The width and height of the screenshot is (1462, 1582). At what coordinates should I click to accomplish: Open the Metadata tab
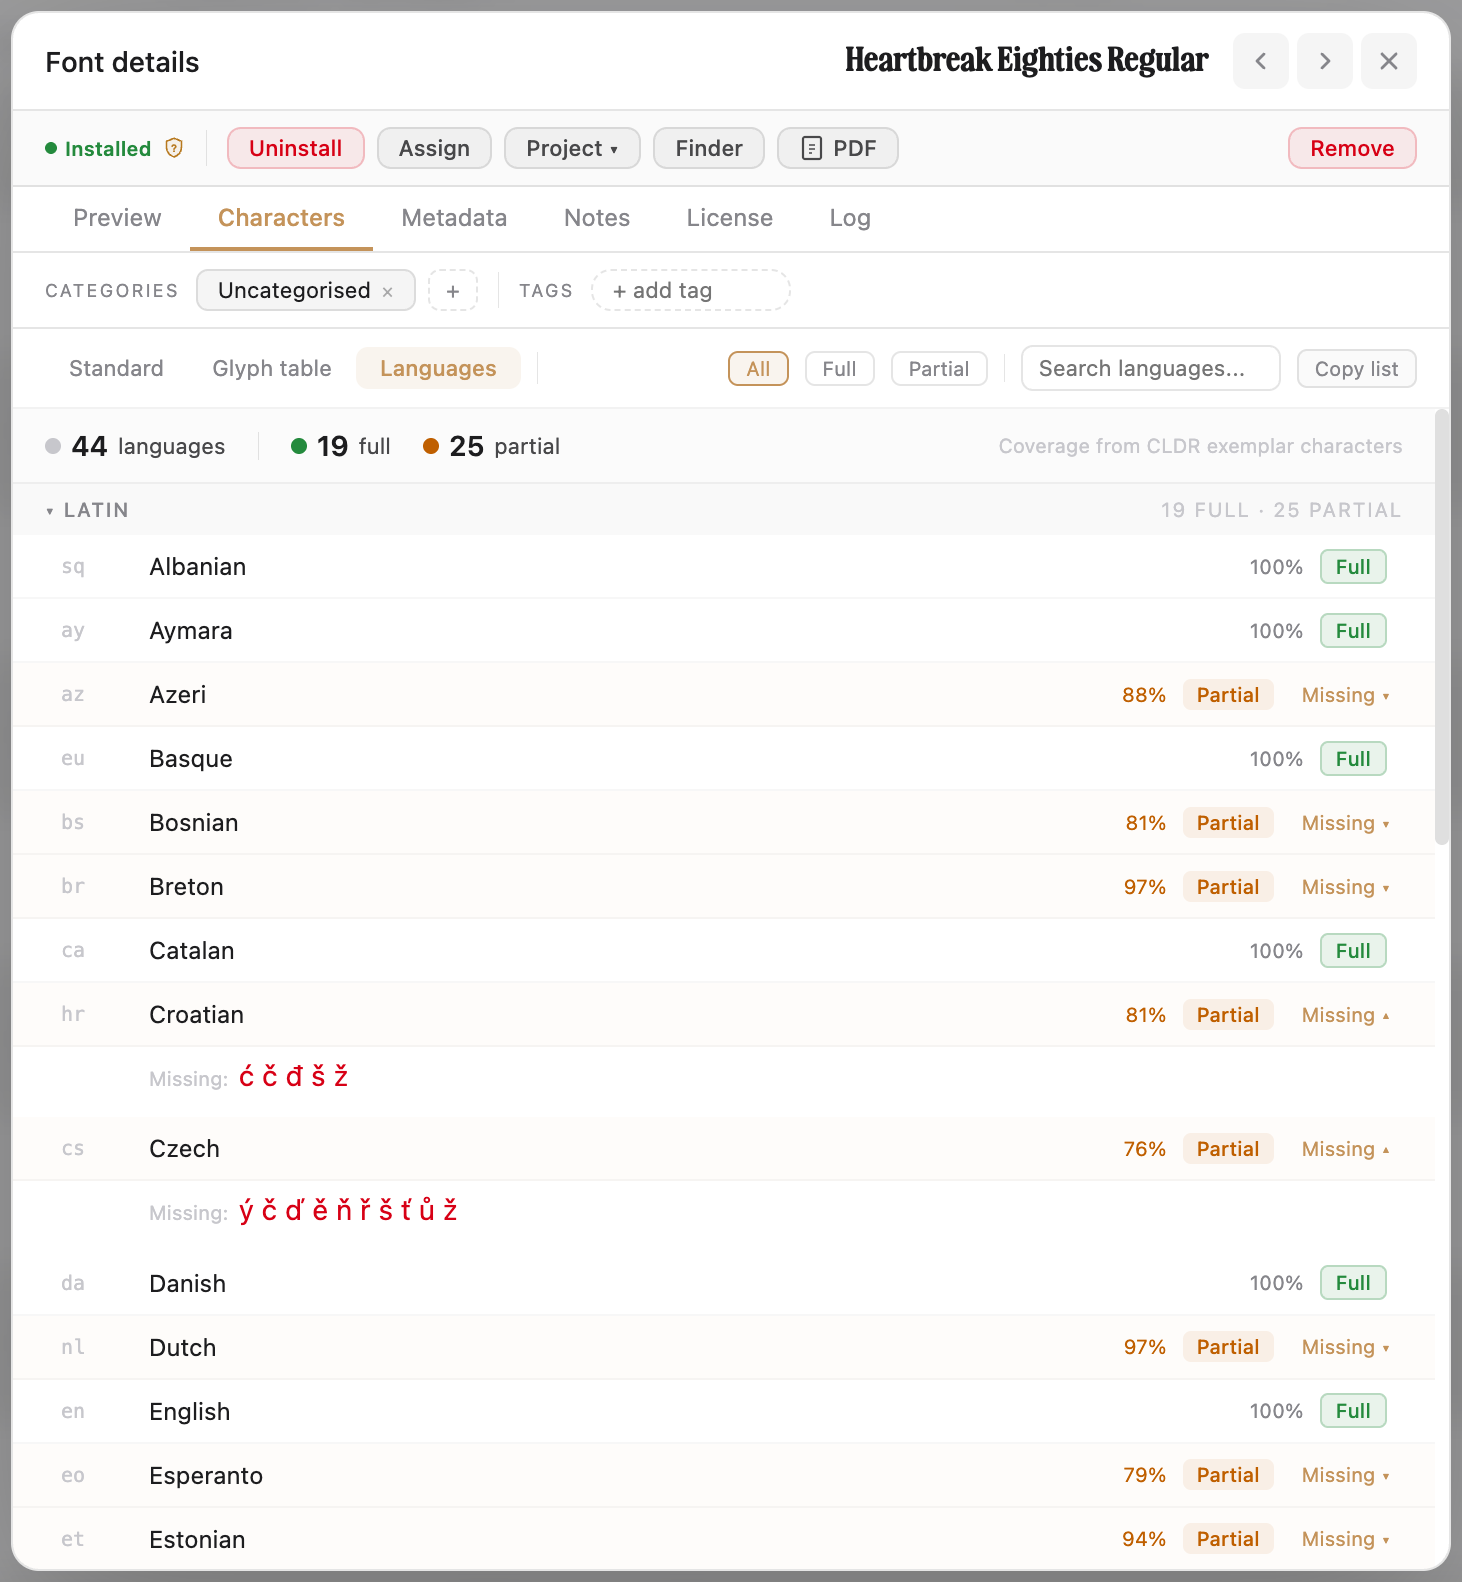point(454,218)
